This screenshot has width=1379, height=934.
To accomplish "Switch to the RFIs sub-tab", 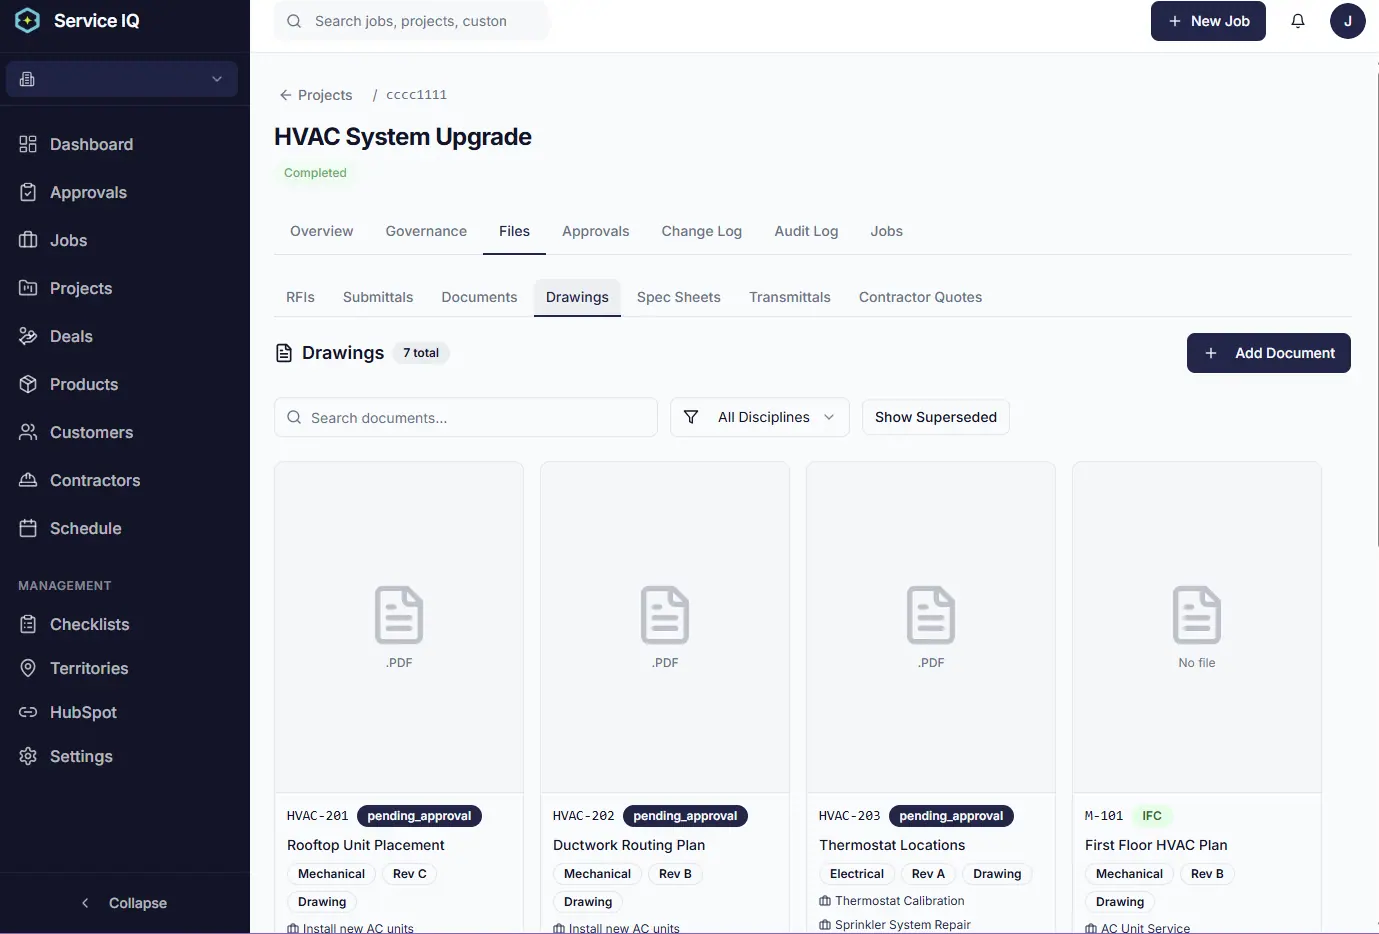I will tap(300, 297).
